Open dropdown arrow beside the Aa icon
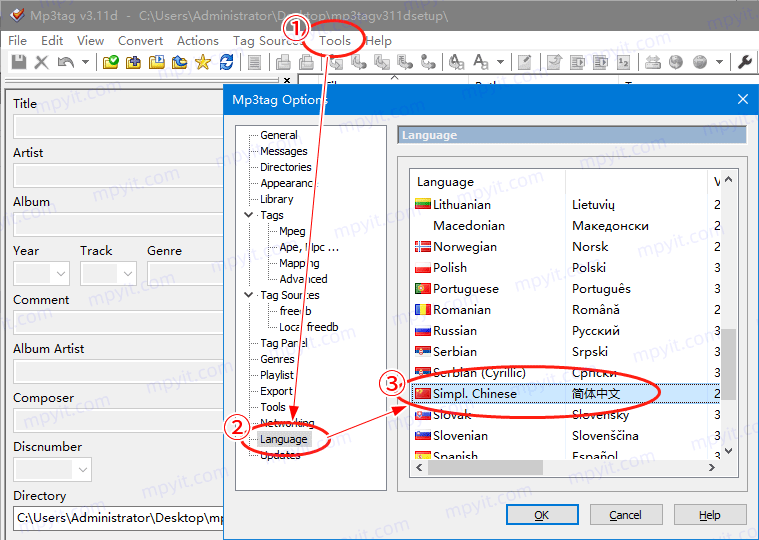Viewport: 759px width, 540px height. coord(501,62)
